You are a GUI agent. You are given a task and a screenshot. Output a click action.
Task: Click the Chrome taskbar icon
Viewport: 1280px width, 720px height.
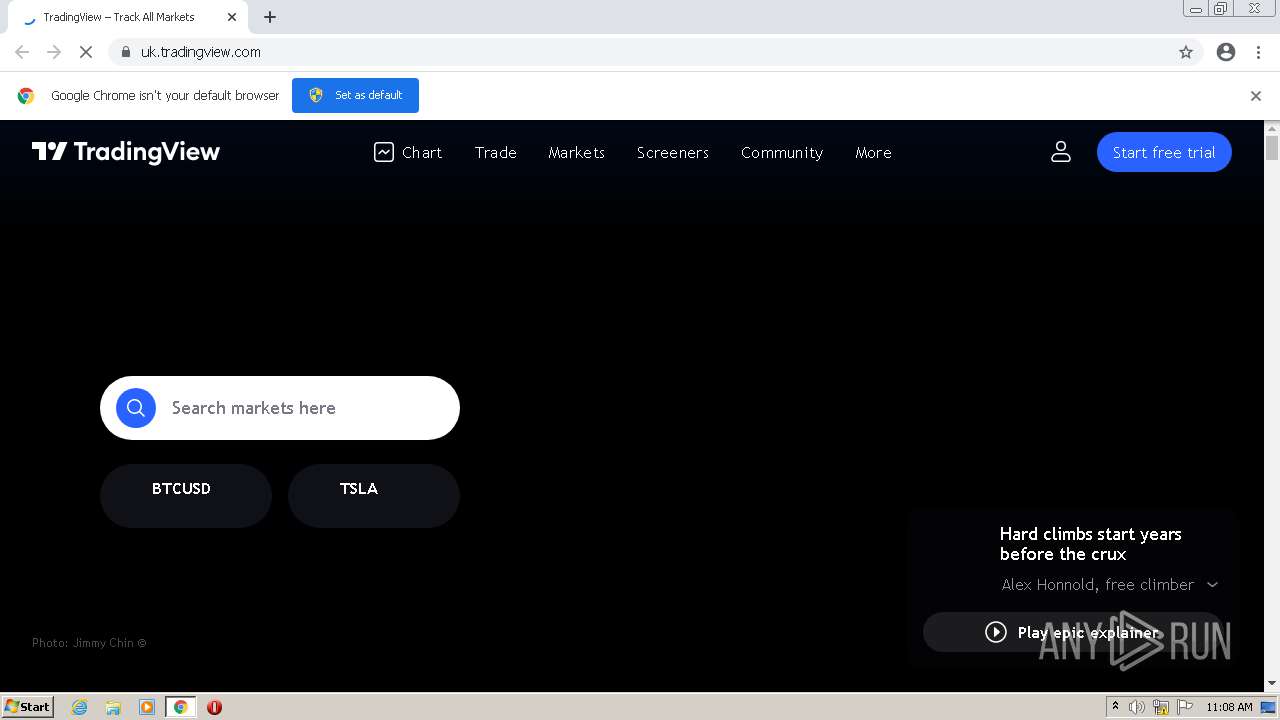coord(180,707)
